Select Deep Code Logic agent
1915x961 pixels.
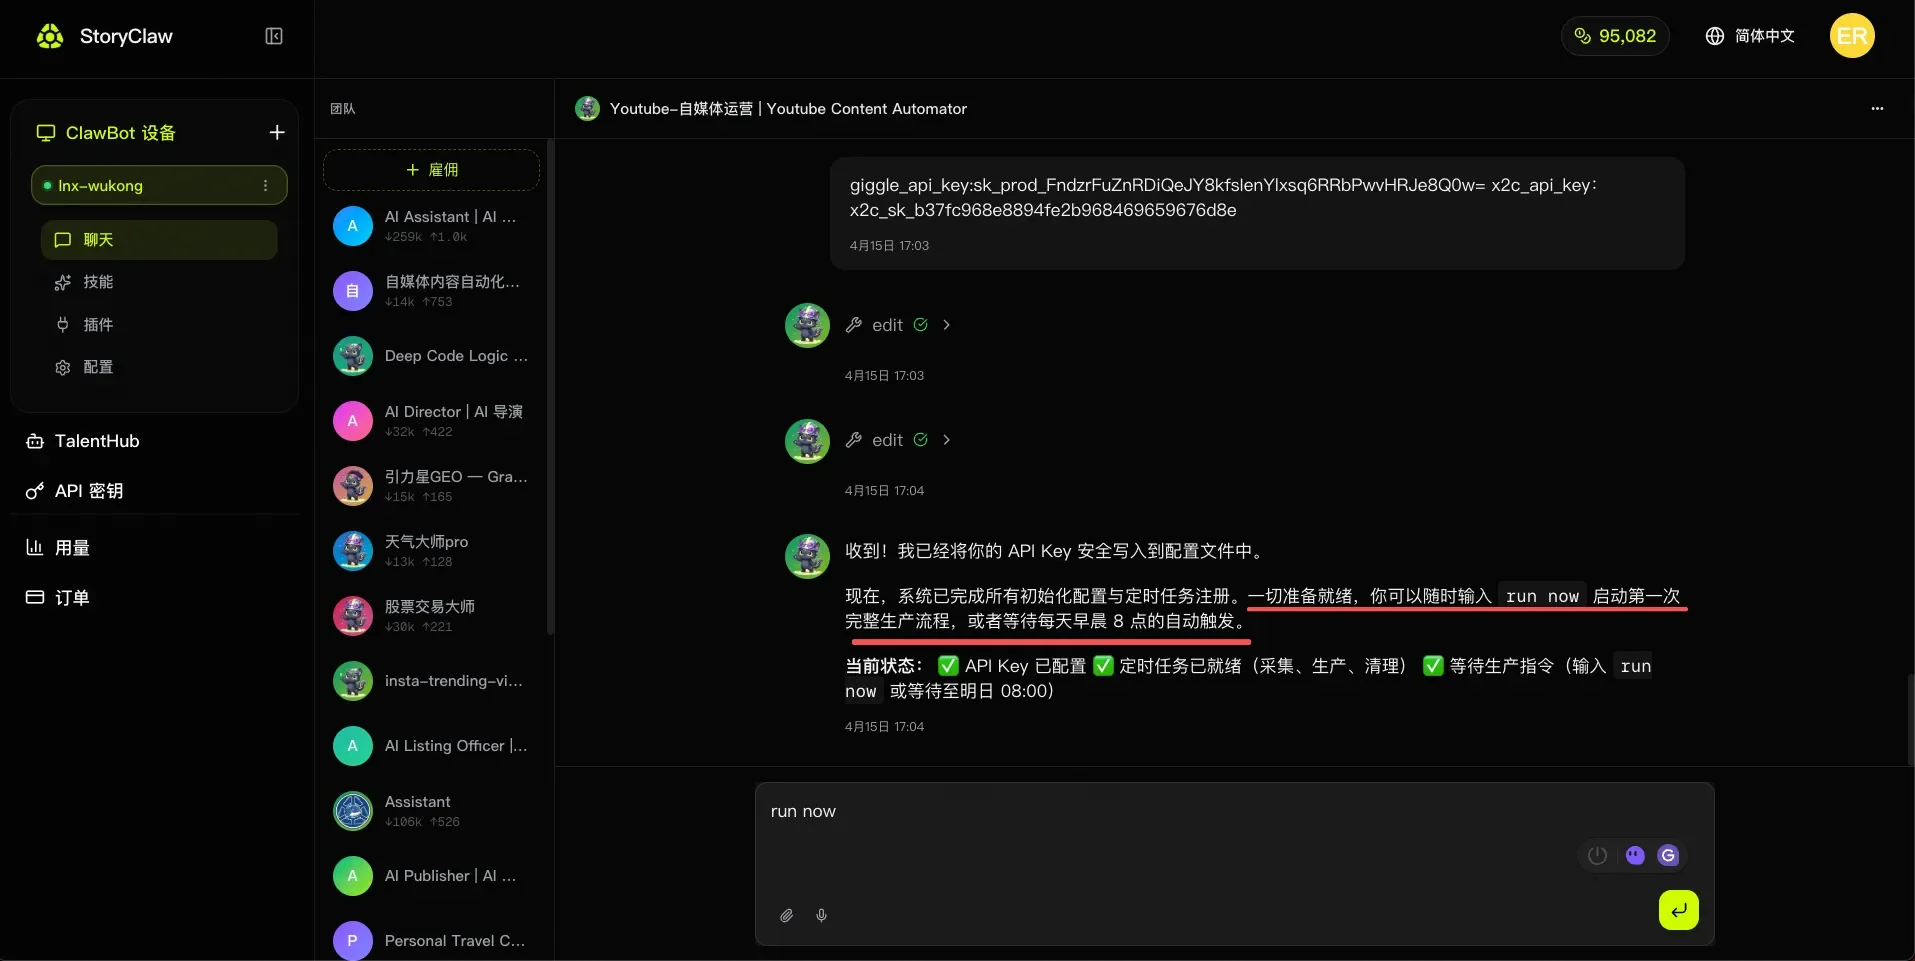pyautogui.click(x=431, y=356)
